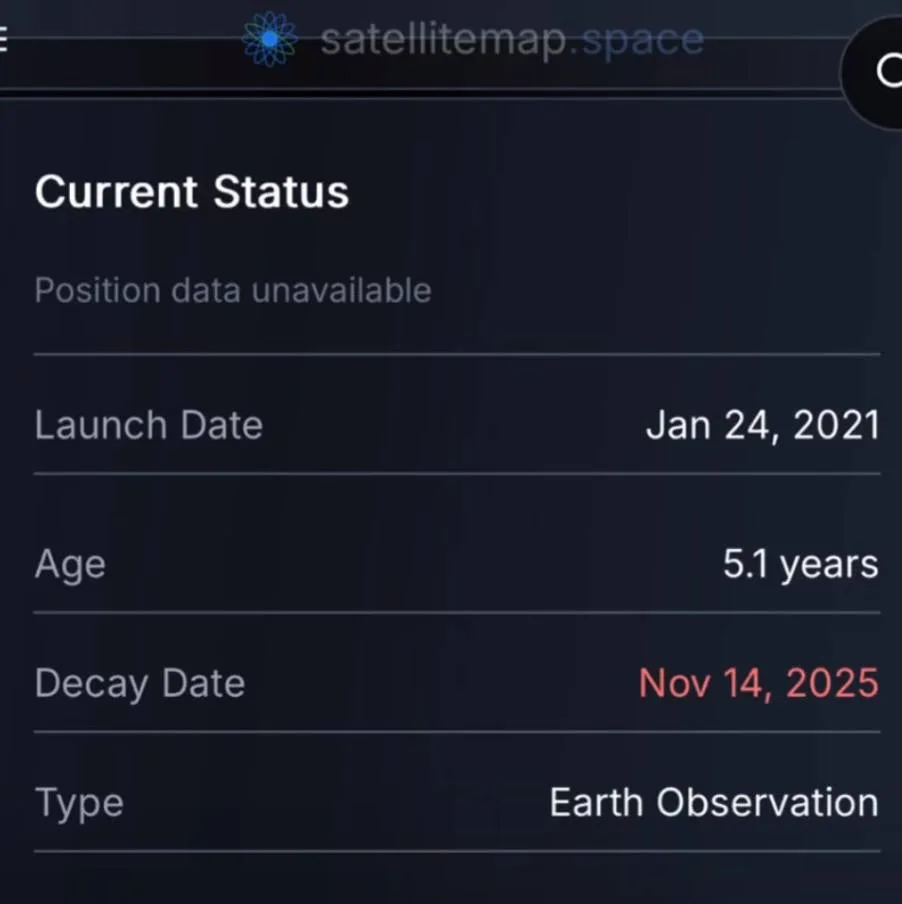902x904 pixels.
Task: Select the 5.1 years age value
Action: [x=800, y=564]
